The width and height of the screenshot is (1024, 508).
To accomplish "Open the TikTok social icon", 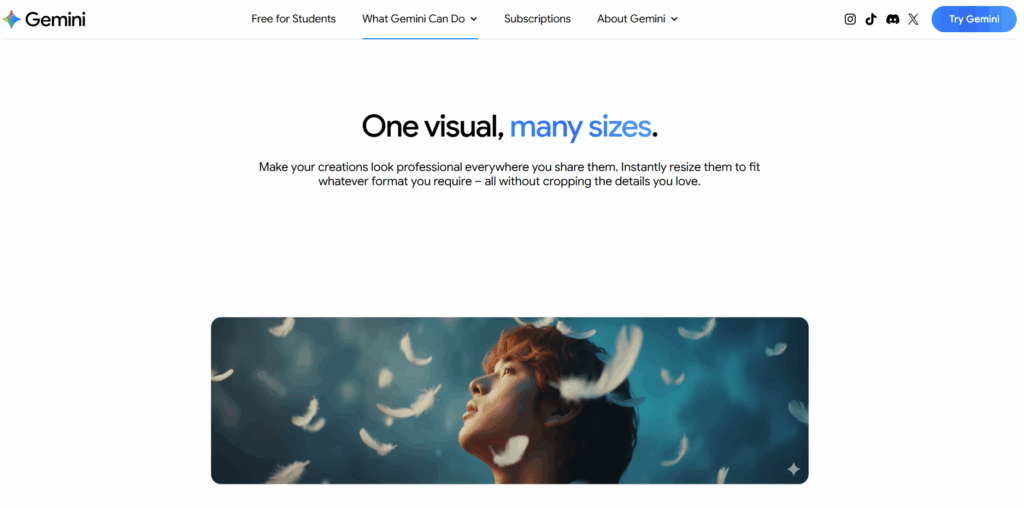I will pos(871,19).
